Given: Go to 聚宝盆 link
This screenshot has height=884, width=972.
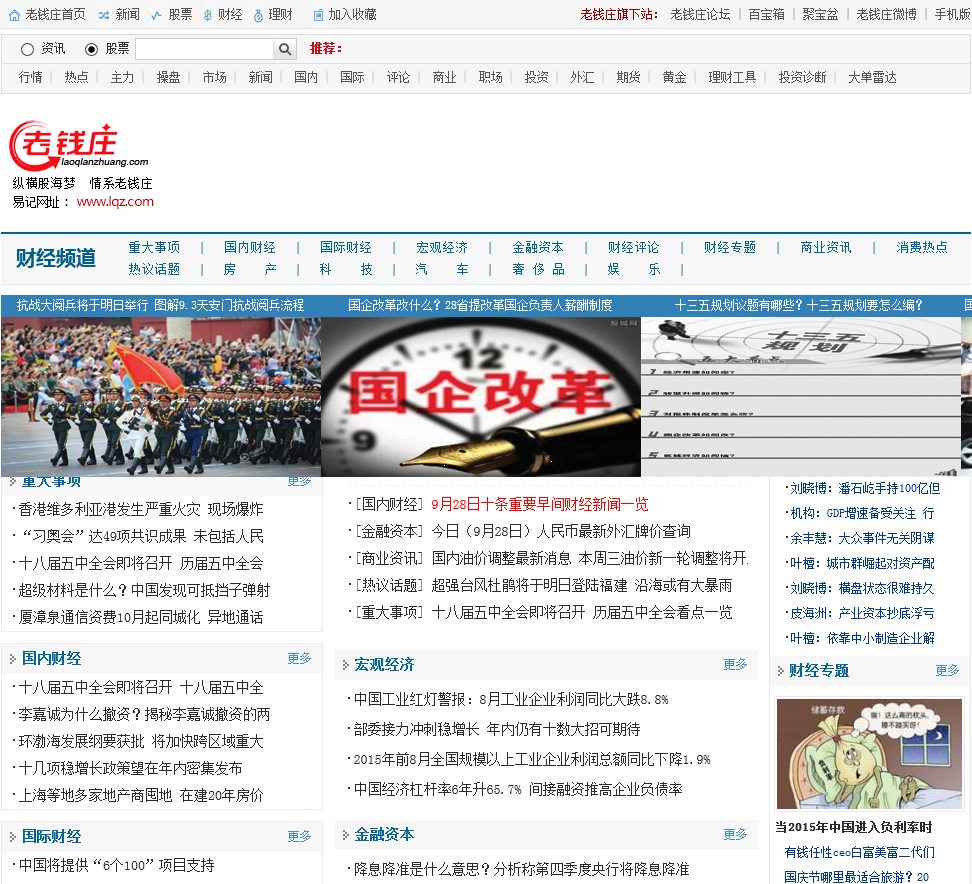Looking at the screenshot, I should tap(820, 14).
